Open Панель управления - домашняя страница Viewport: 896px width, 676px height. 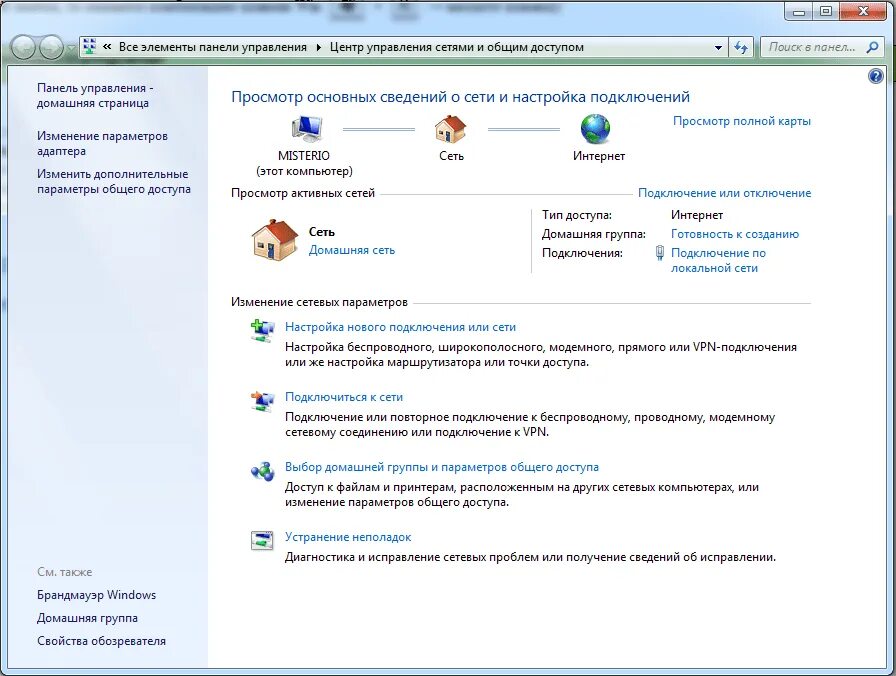click(x=95, y=95)
